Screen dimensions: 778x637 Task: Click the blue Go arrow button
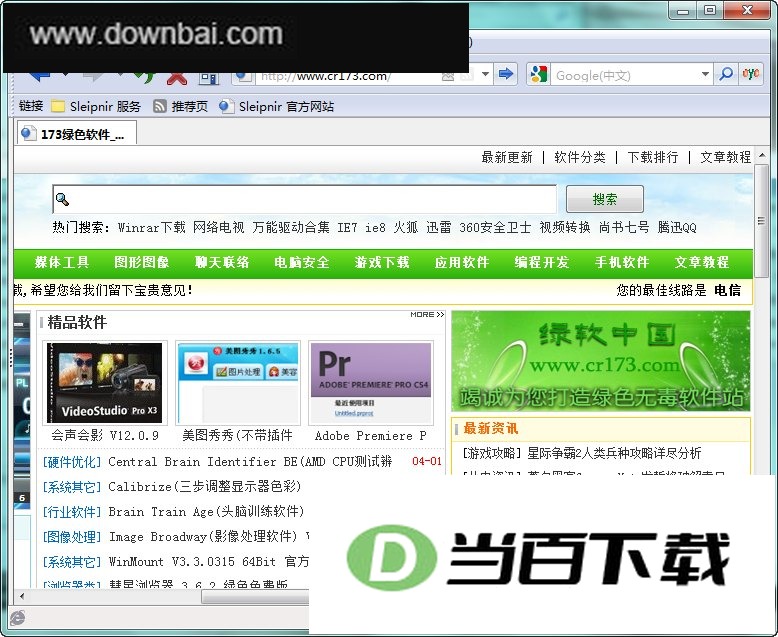tap(506, 74)
